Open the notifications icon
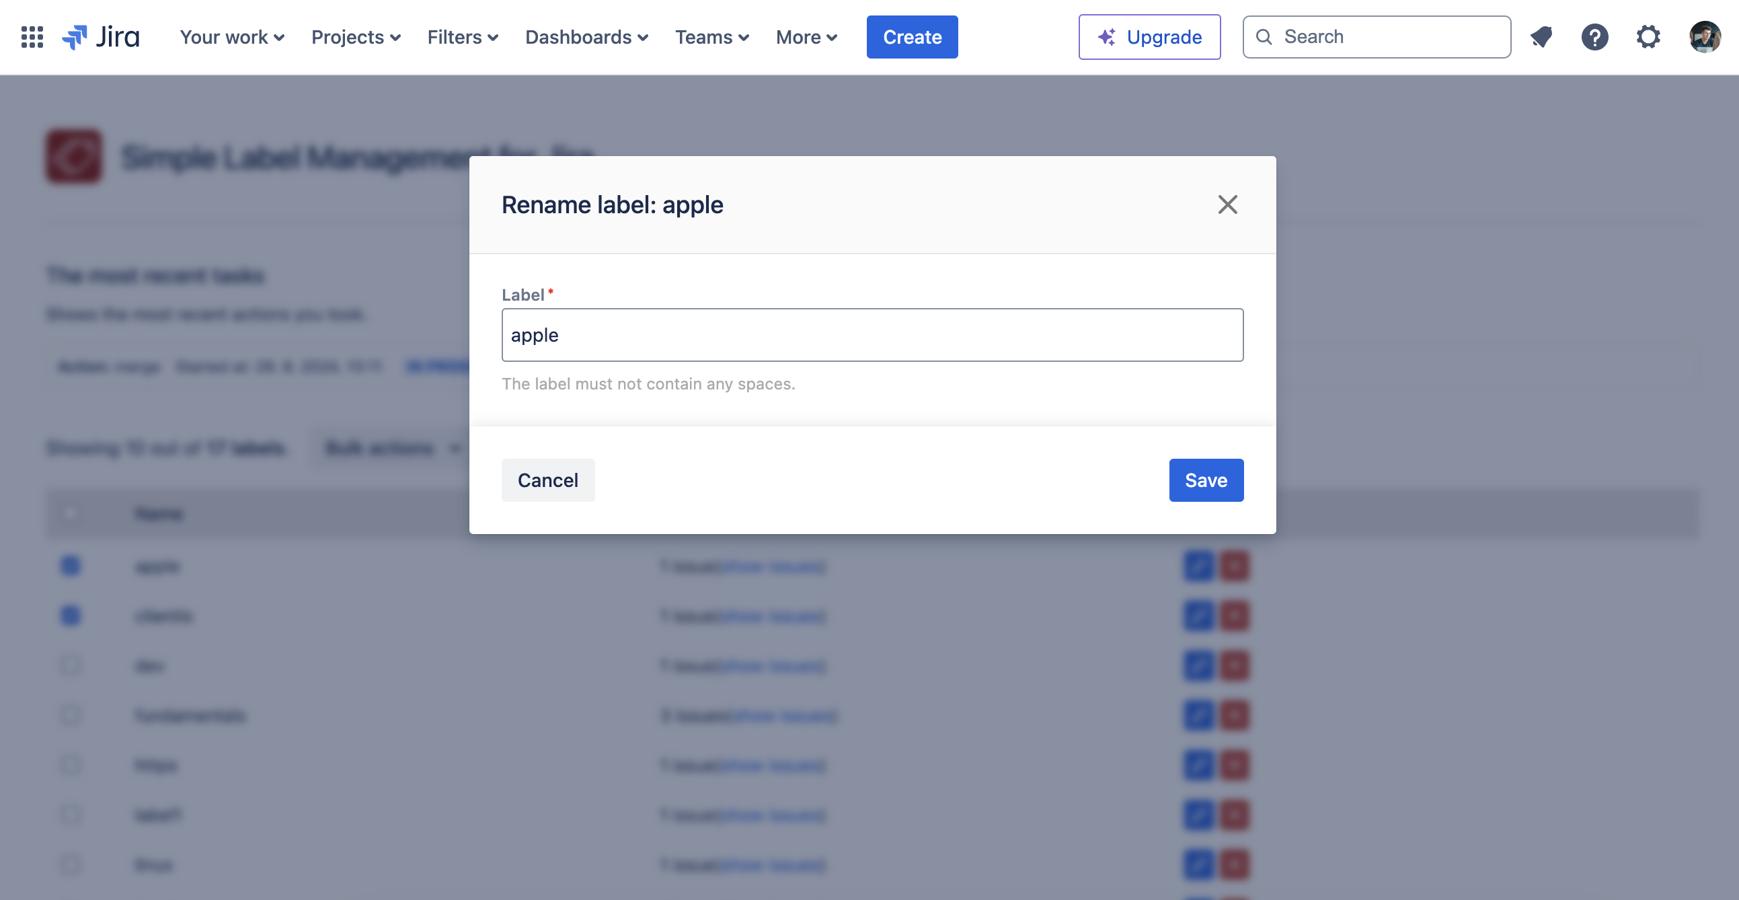This screenshot has height=900, width=1739. (x=1541, y=37)
